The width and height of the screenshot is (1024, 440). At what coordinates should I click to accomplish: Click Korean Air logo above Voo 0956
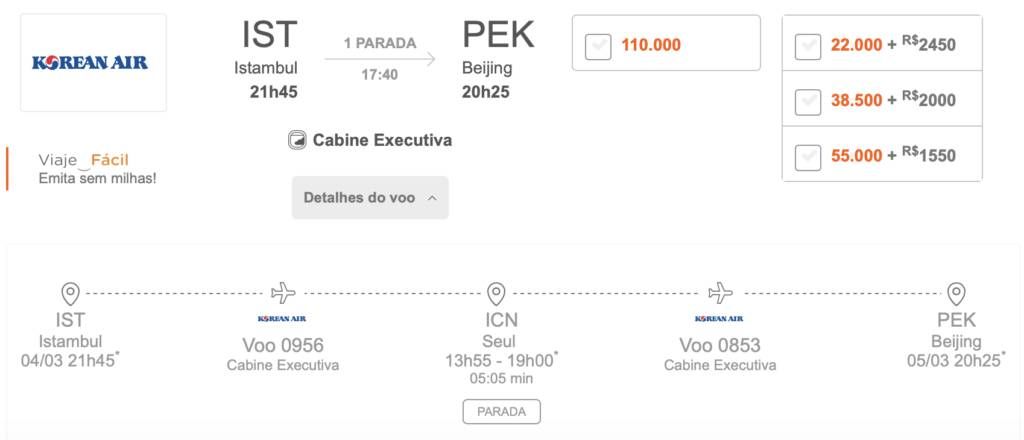(x=282, y=319)
